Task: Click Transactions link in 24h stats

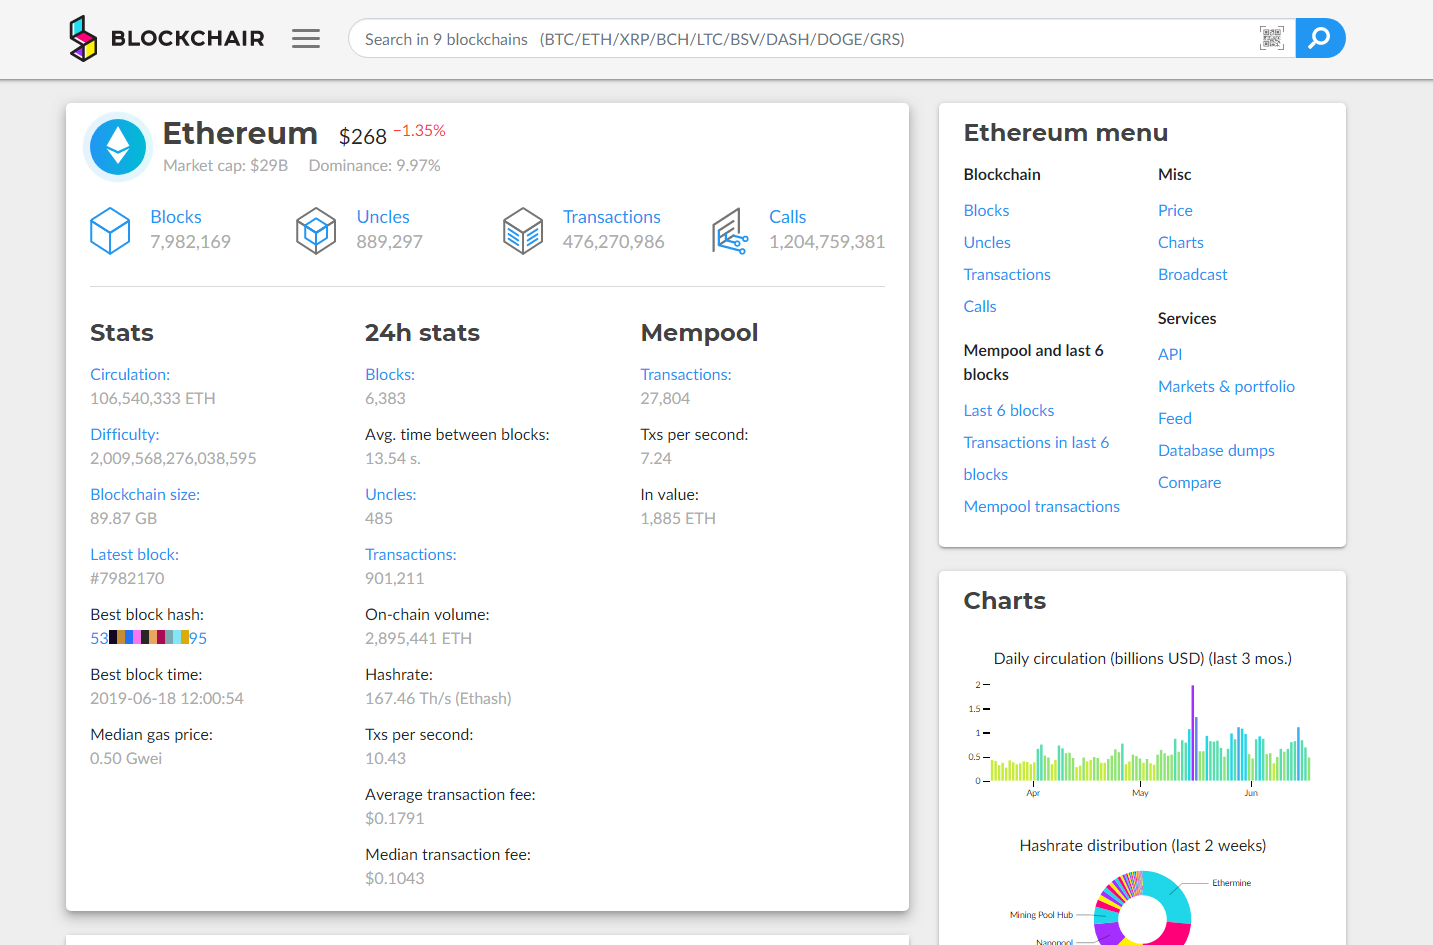Action: [411, 554]
